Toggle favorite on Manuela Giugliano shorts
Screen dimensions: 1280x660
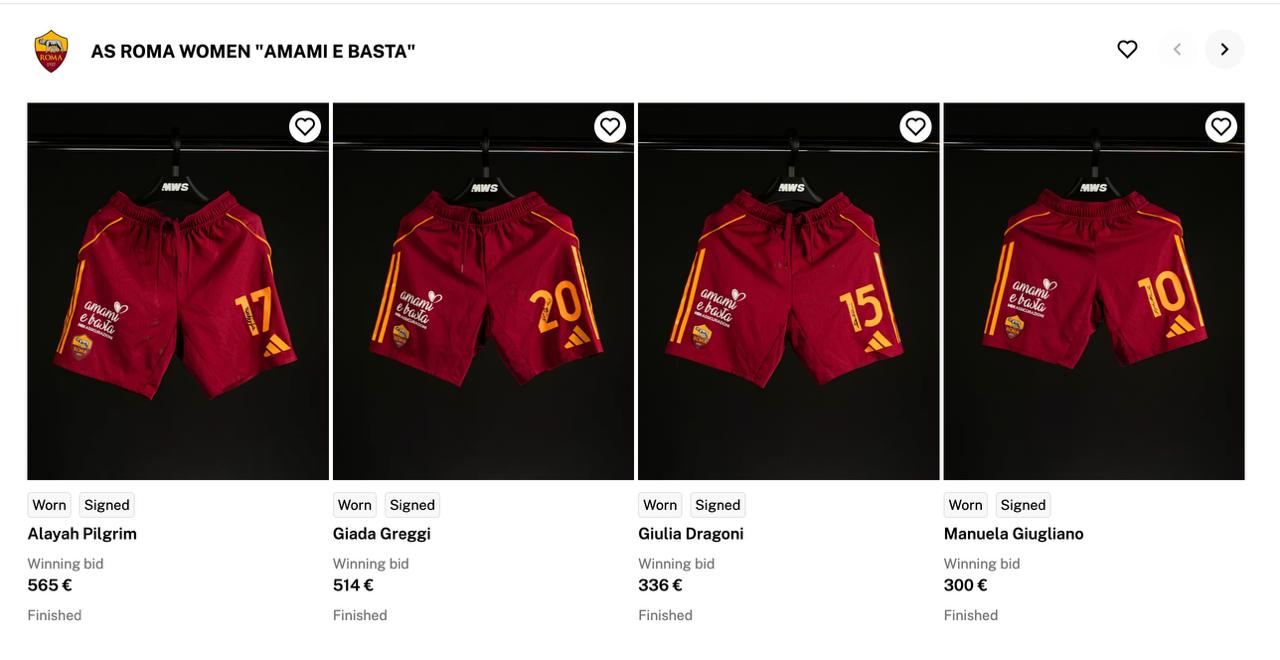(x=1220, y=126)
